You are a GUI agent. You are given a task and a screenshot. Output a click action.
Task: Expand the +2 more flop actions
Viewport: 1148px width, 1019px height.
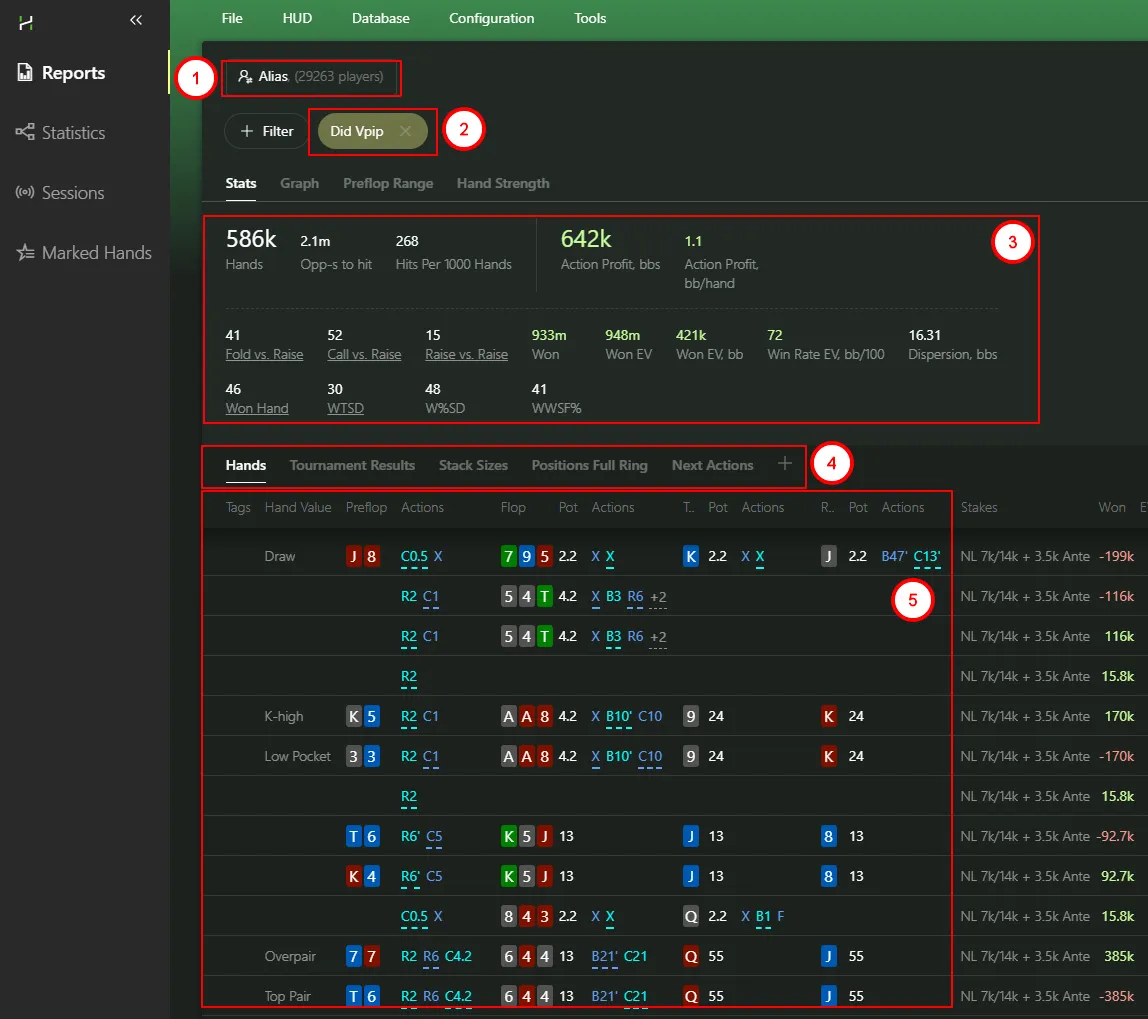click(x=658, y=597)
